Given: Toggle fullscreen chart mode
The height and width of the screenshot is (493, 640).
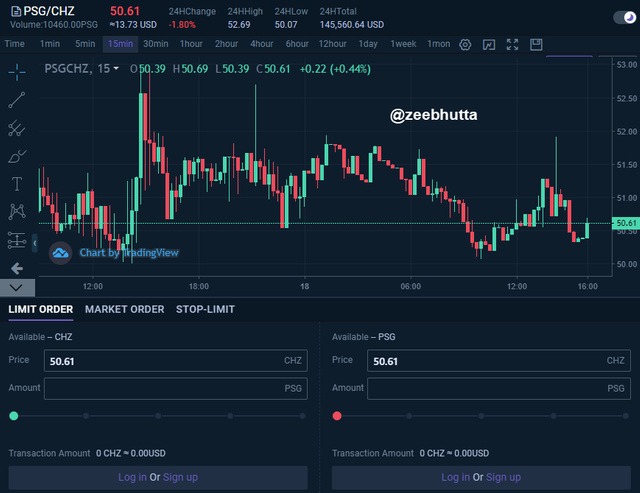Looking at the screenshot, I should 512,44.
